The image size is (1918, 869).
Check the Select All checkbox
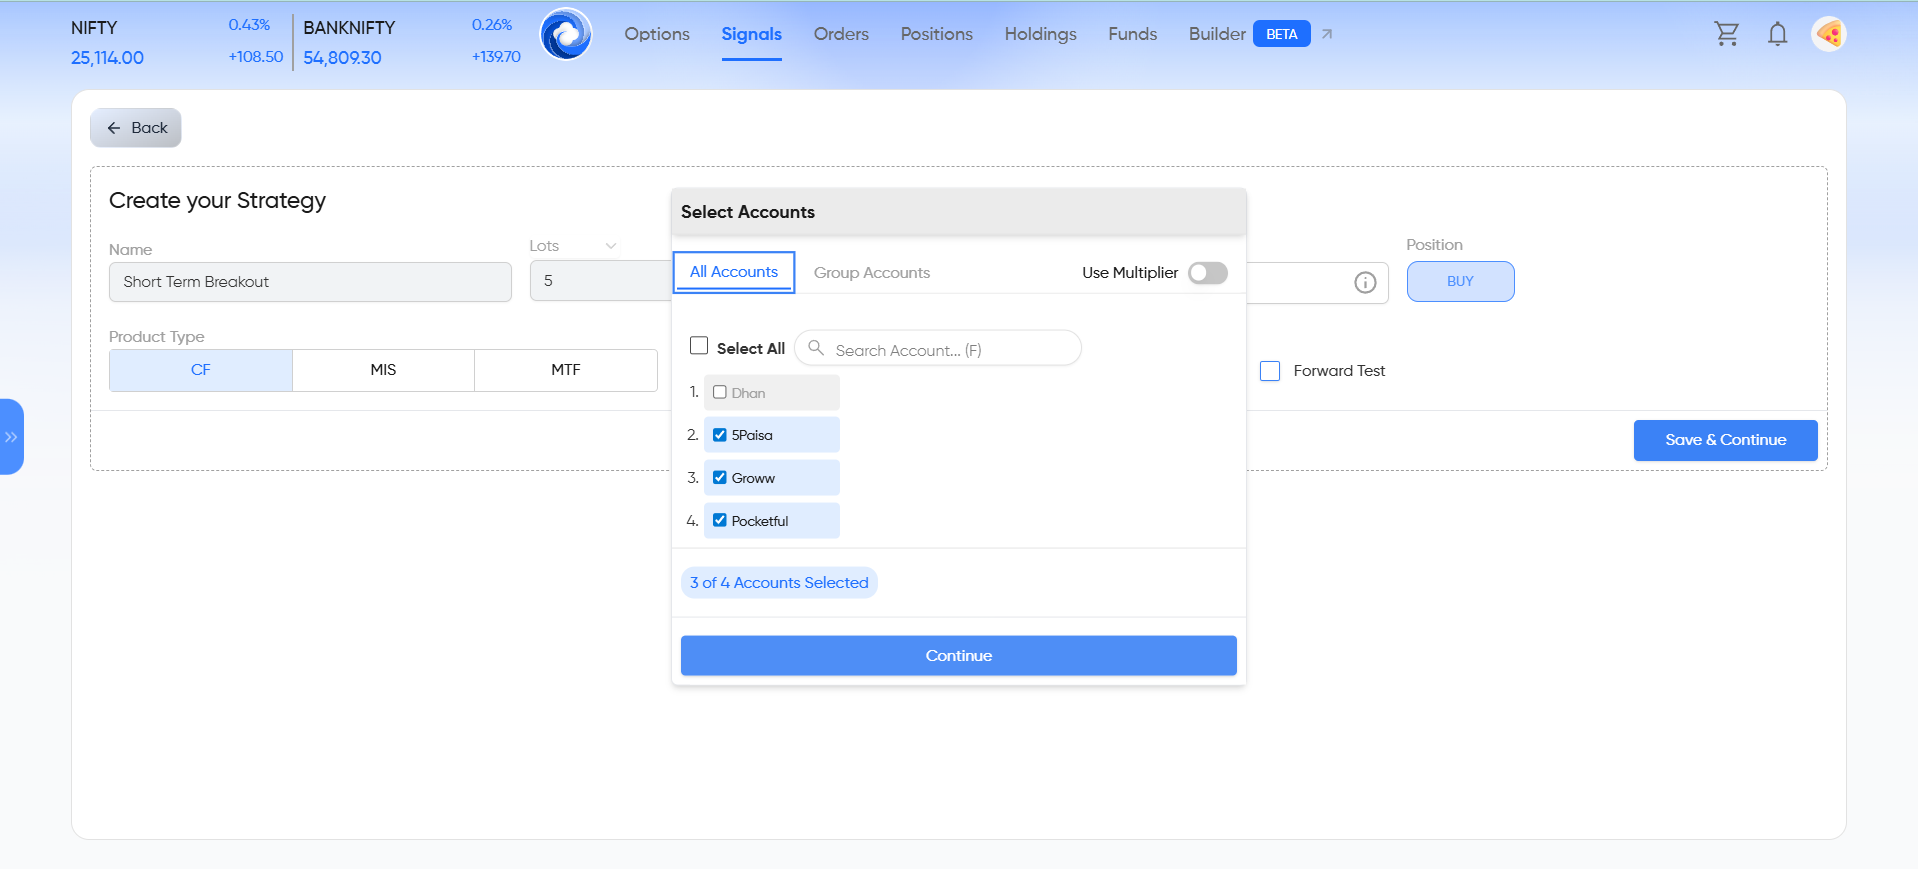tap(699, 346)
